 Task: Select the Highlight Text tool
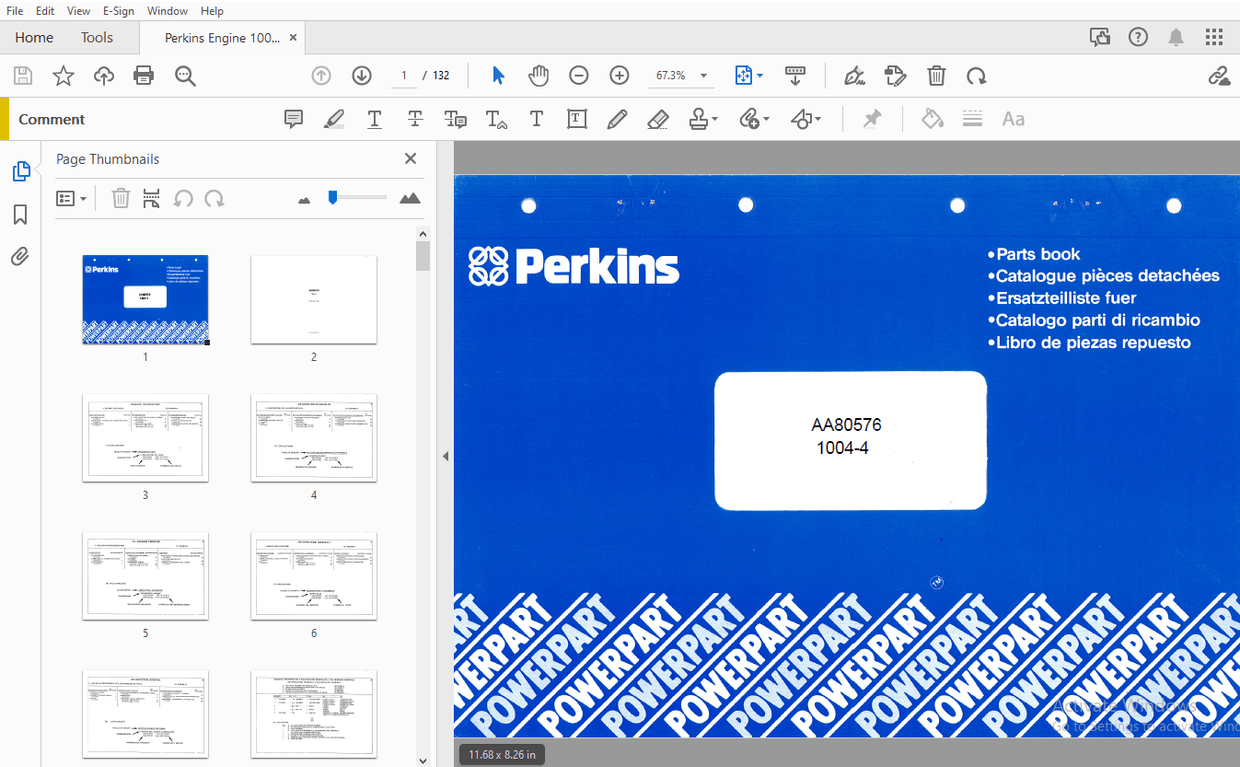(334, 119)
